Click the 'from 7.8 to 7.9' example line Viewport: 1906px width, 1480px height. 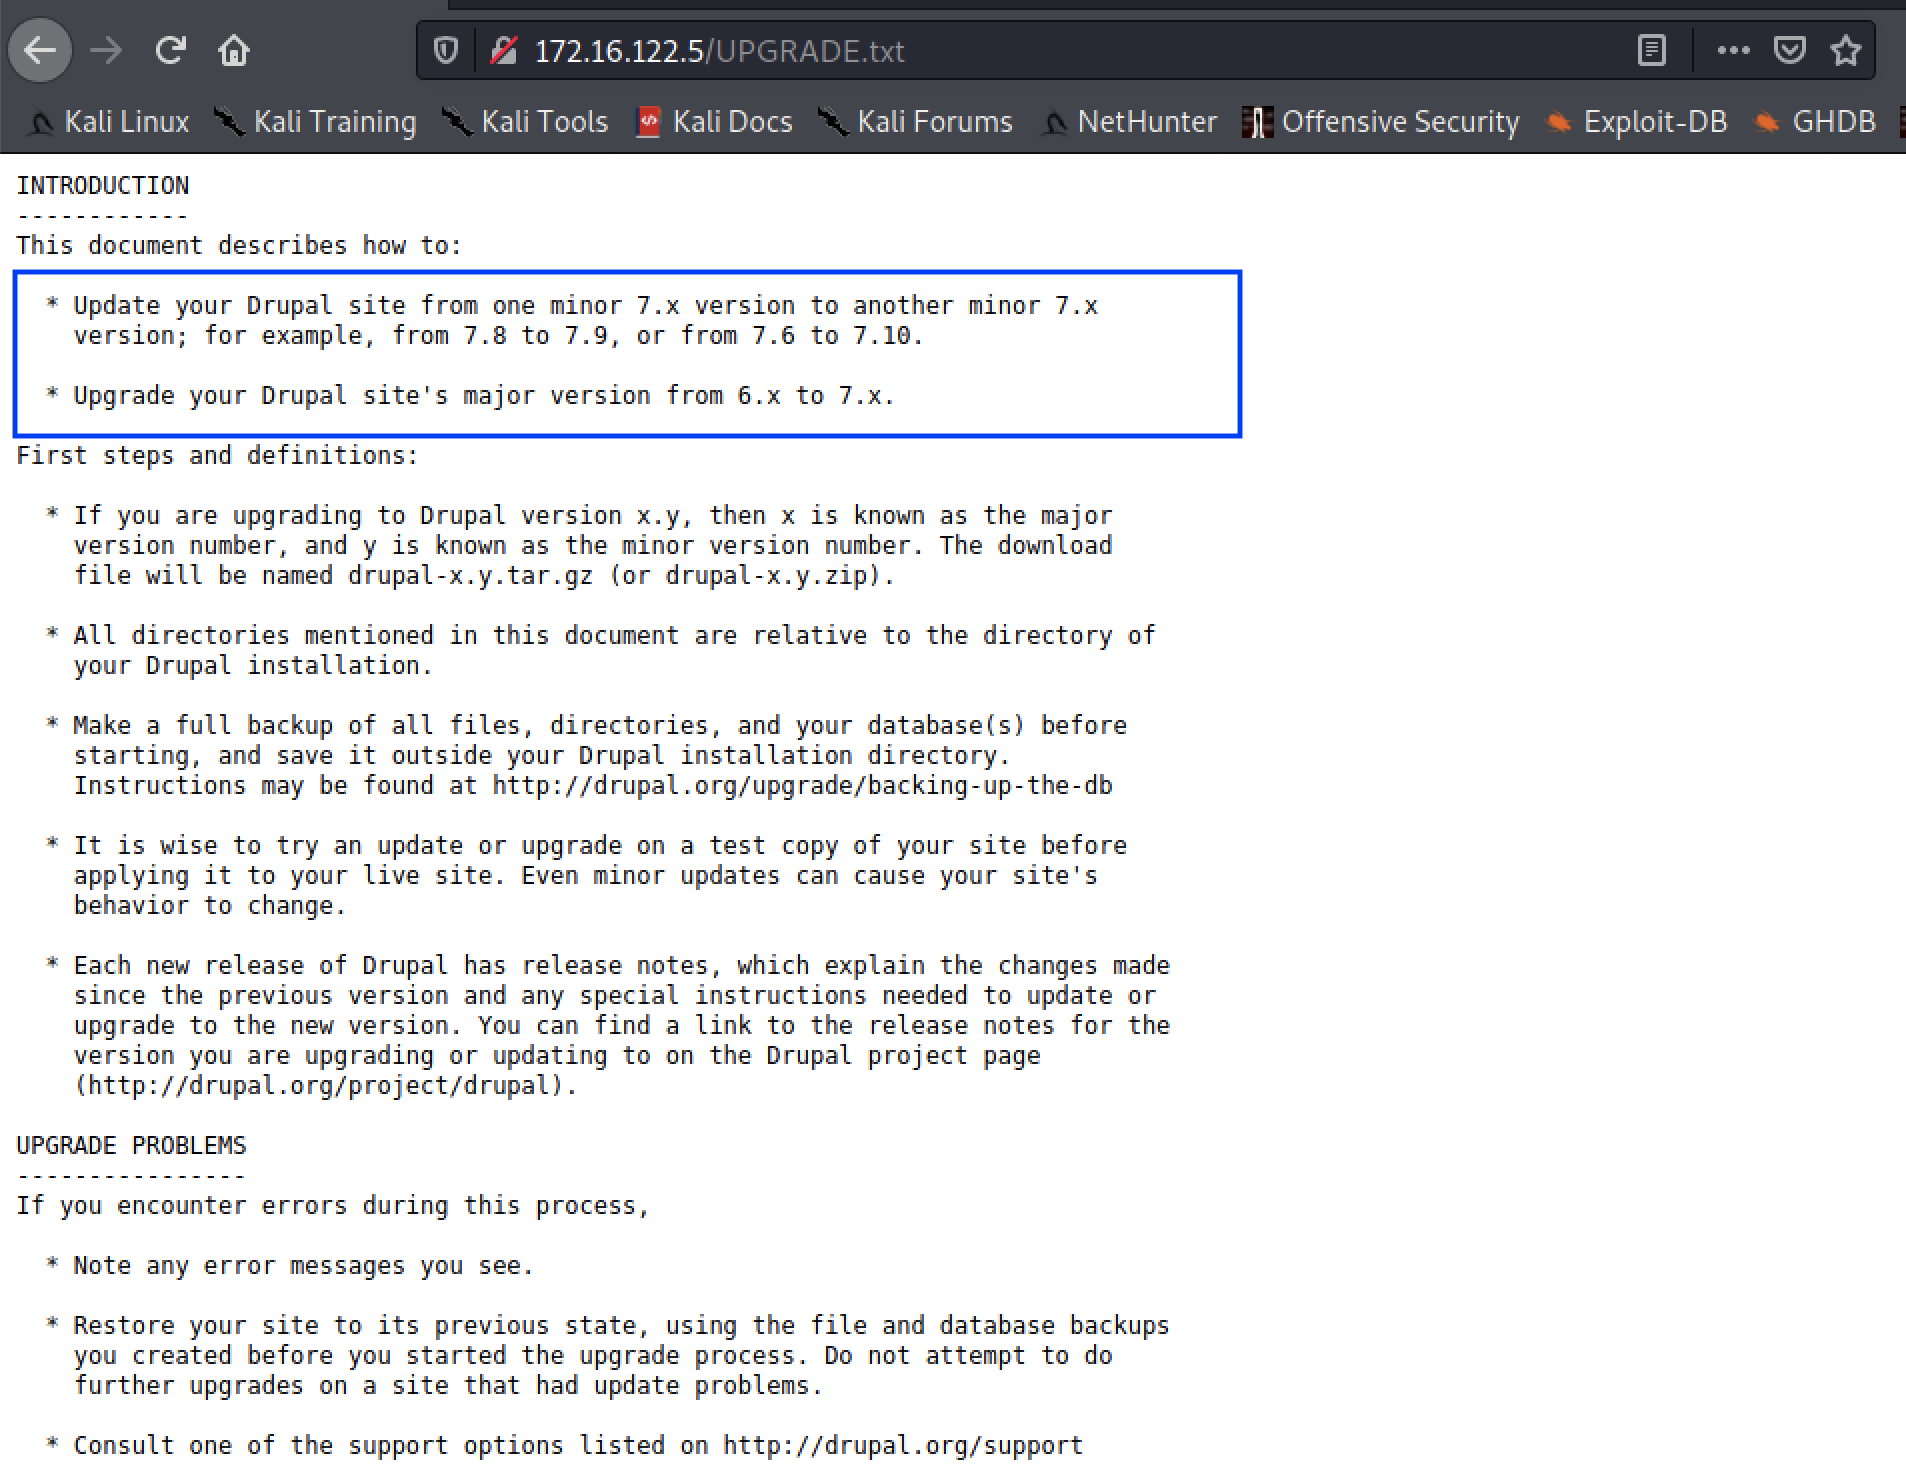click(498, 336)
